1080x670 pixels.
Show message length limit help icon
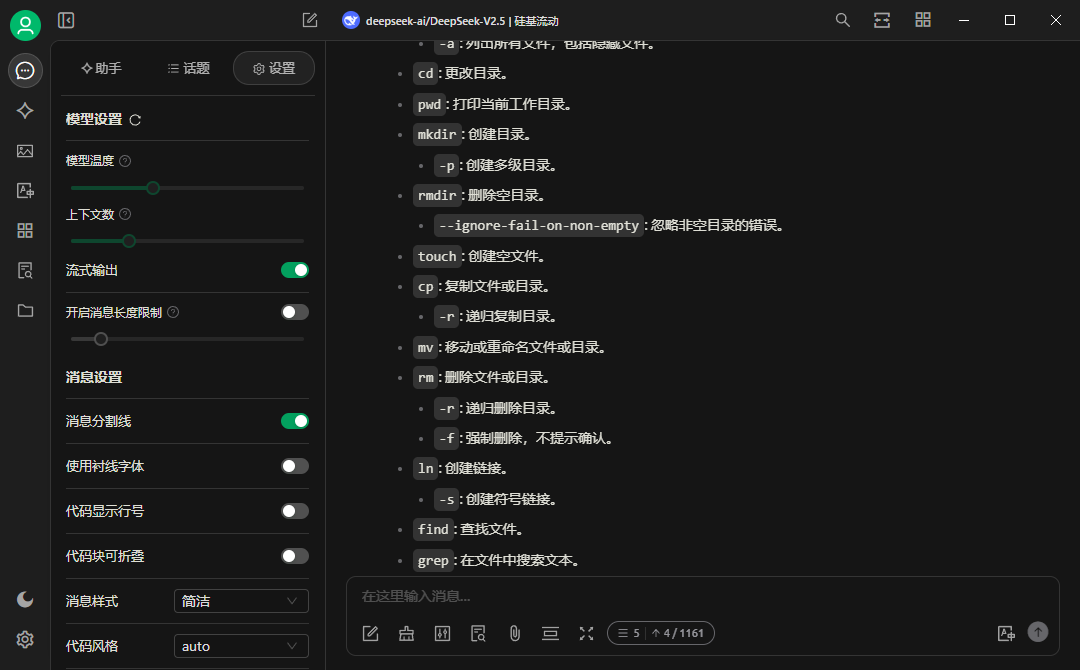(174, 312)
